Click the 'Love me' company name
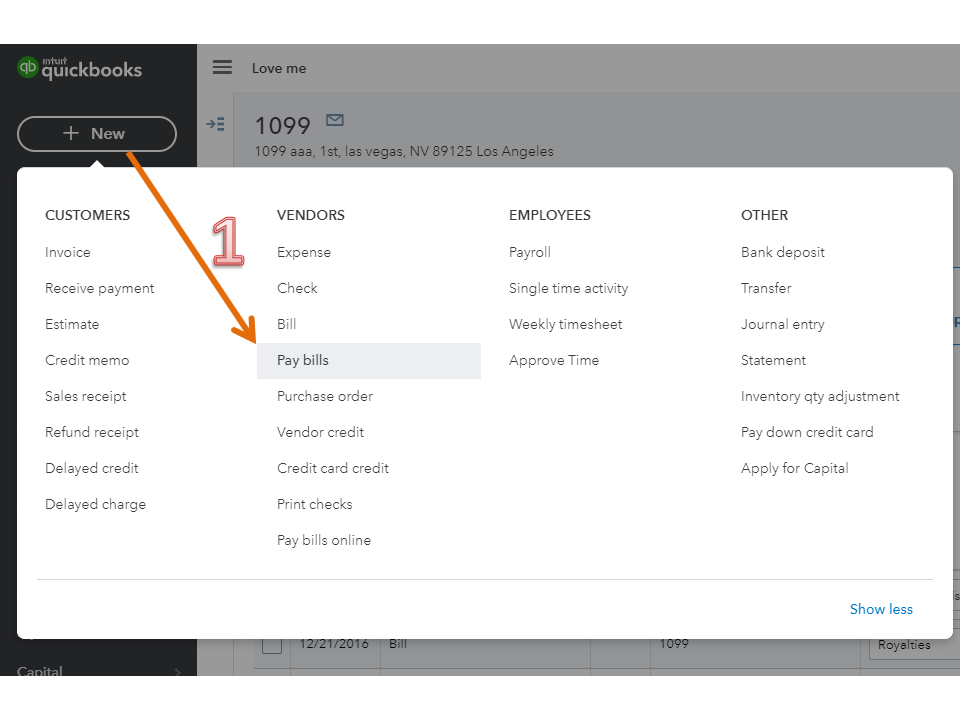 279,69
